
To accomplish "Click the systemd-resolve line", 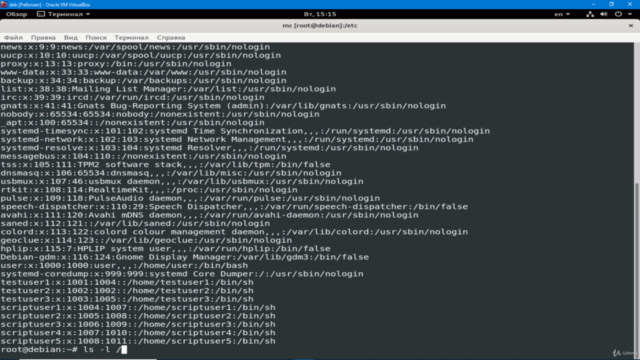I will 209,148.
